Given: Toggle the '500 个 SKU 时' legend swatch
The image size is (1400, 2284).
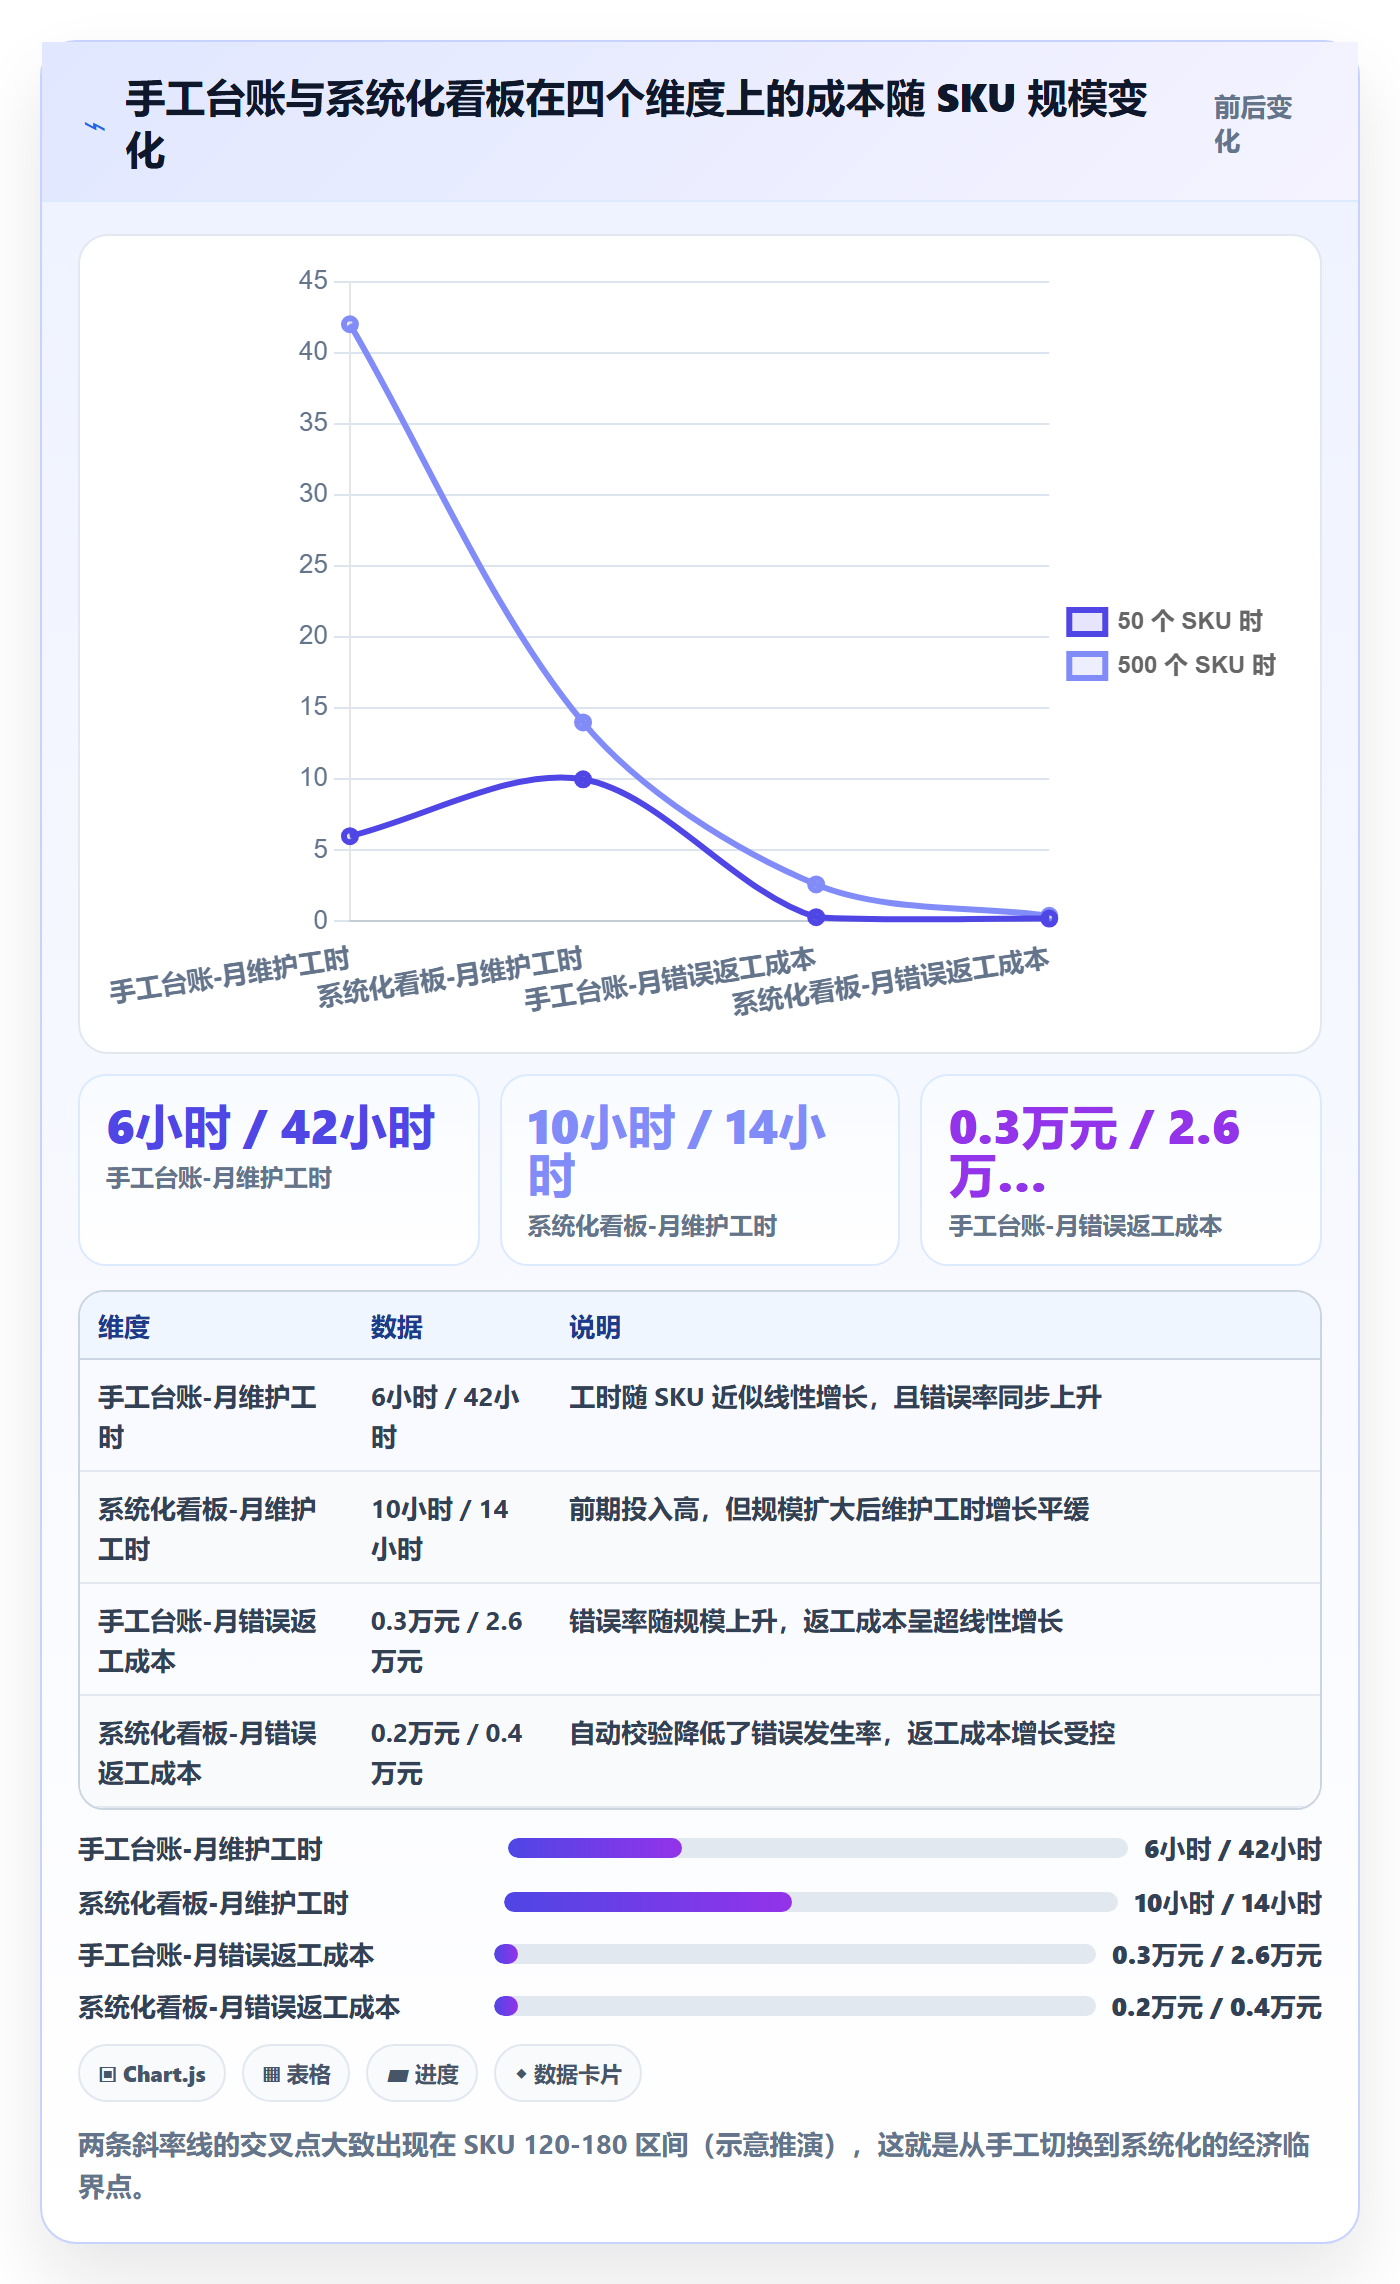Looking at the screenshot, I should [x=1087, y=665].
